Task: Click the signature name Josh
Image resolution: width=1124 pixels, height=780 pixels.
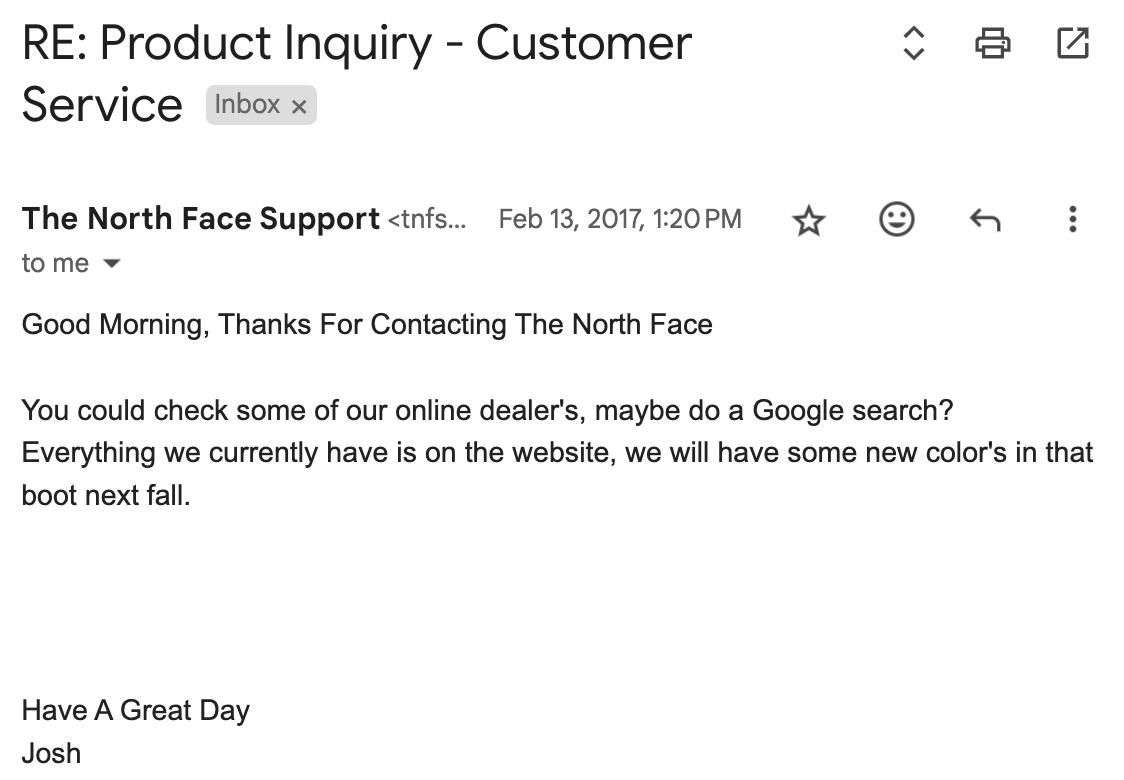Action: [52, 753]
